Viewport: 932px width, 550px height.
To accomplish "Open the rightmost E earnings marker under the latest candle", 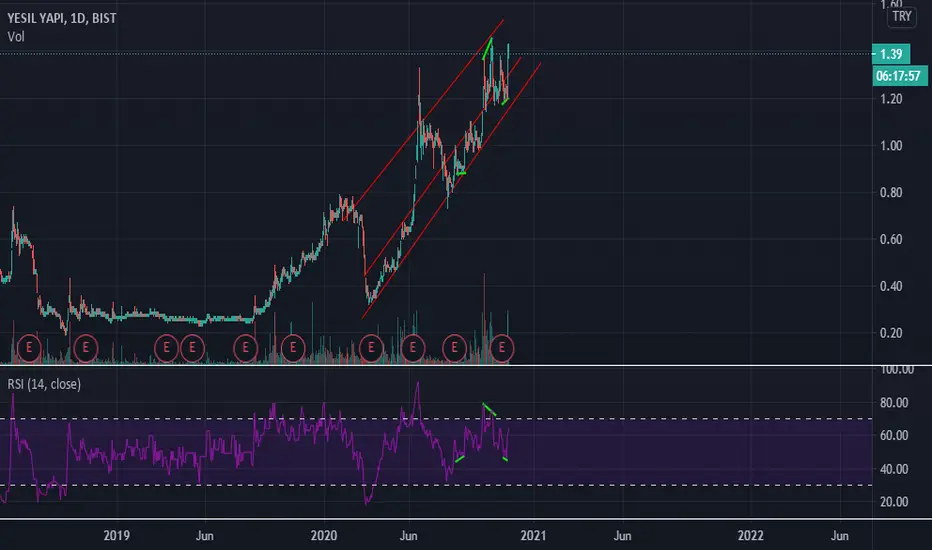I will point(502,348).
